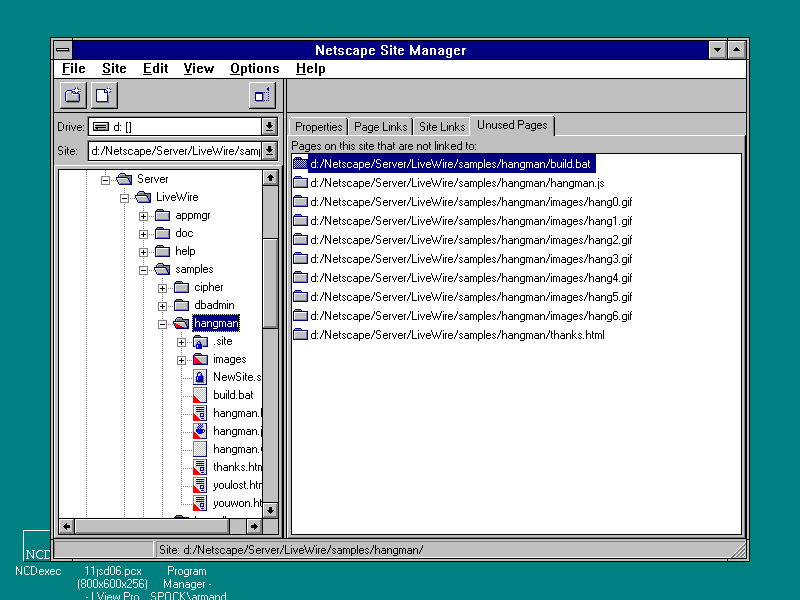Click the new folder toolbar icon
Screen dimensions: 800x600
[x=73, y=95]
